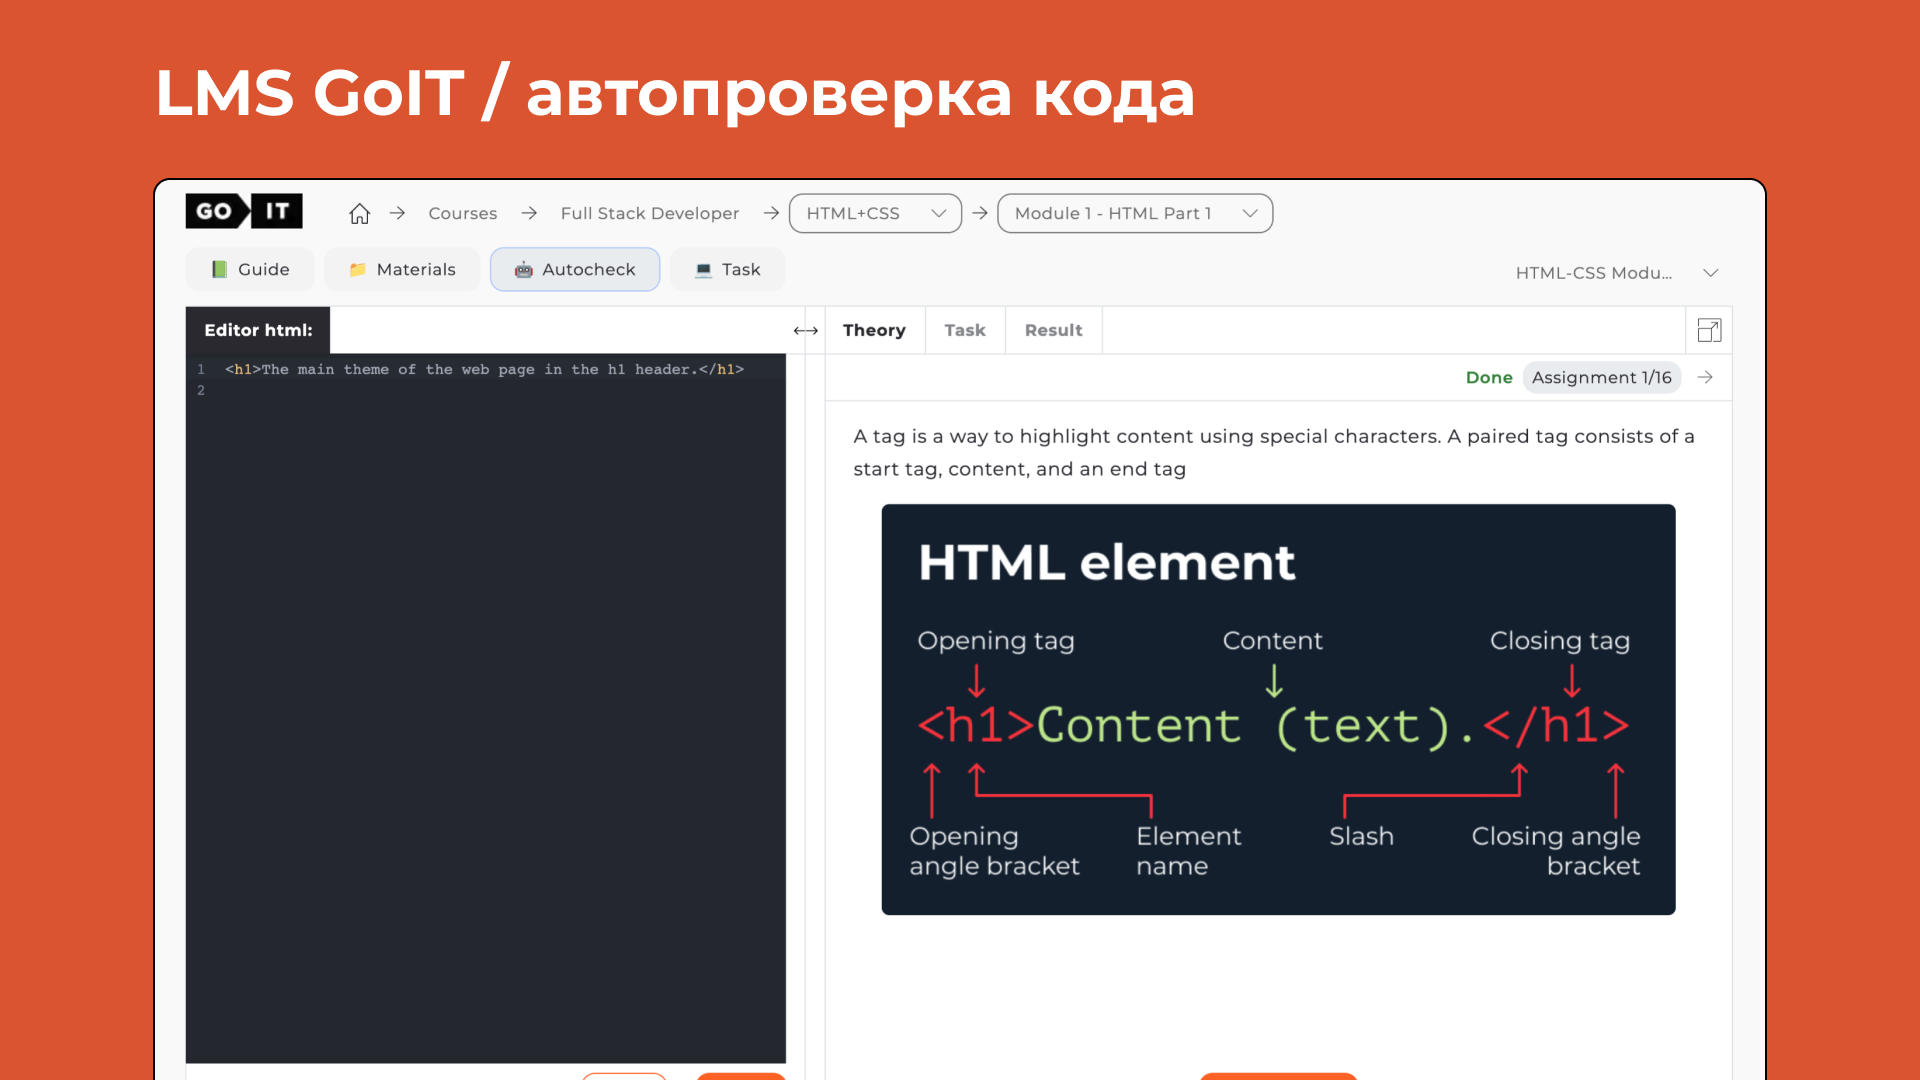This screenshot has height=1080, width=1920.
Task: Open the Materials tab
Action: [x=402, y=269]
